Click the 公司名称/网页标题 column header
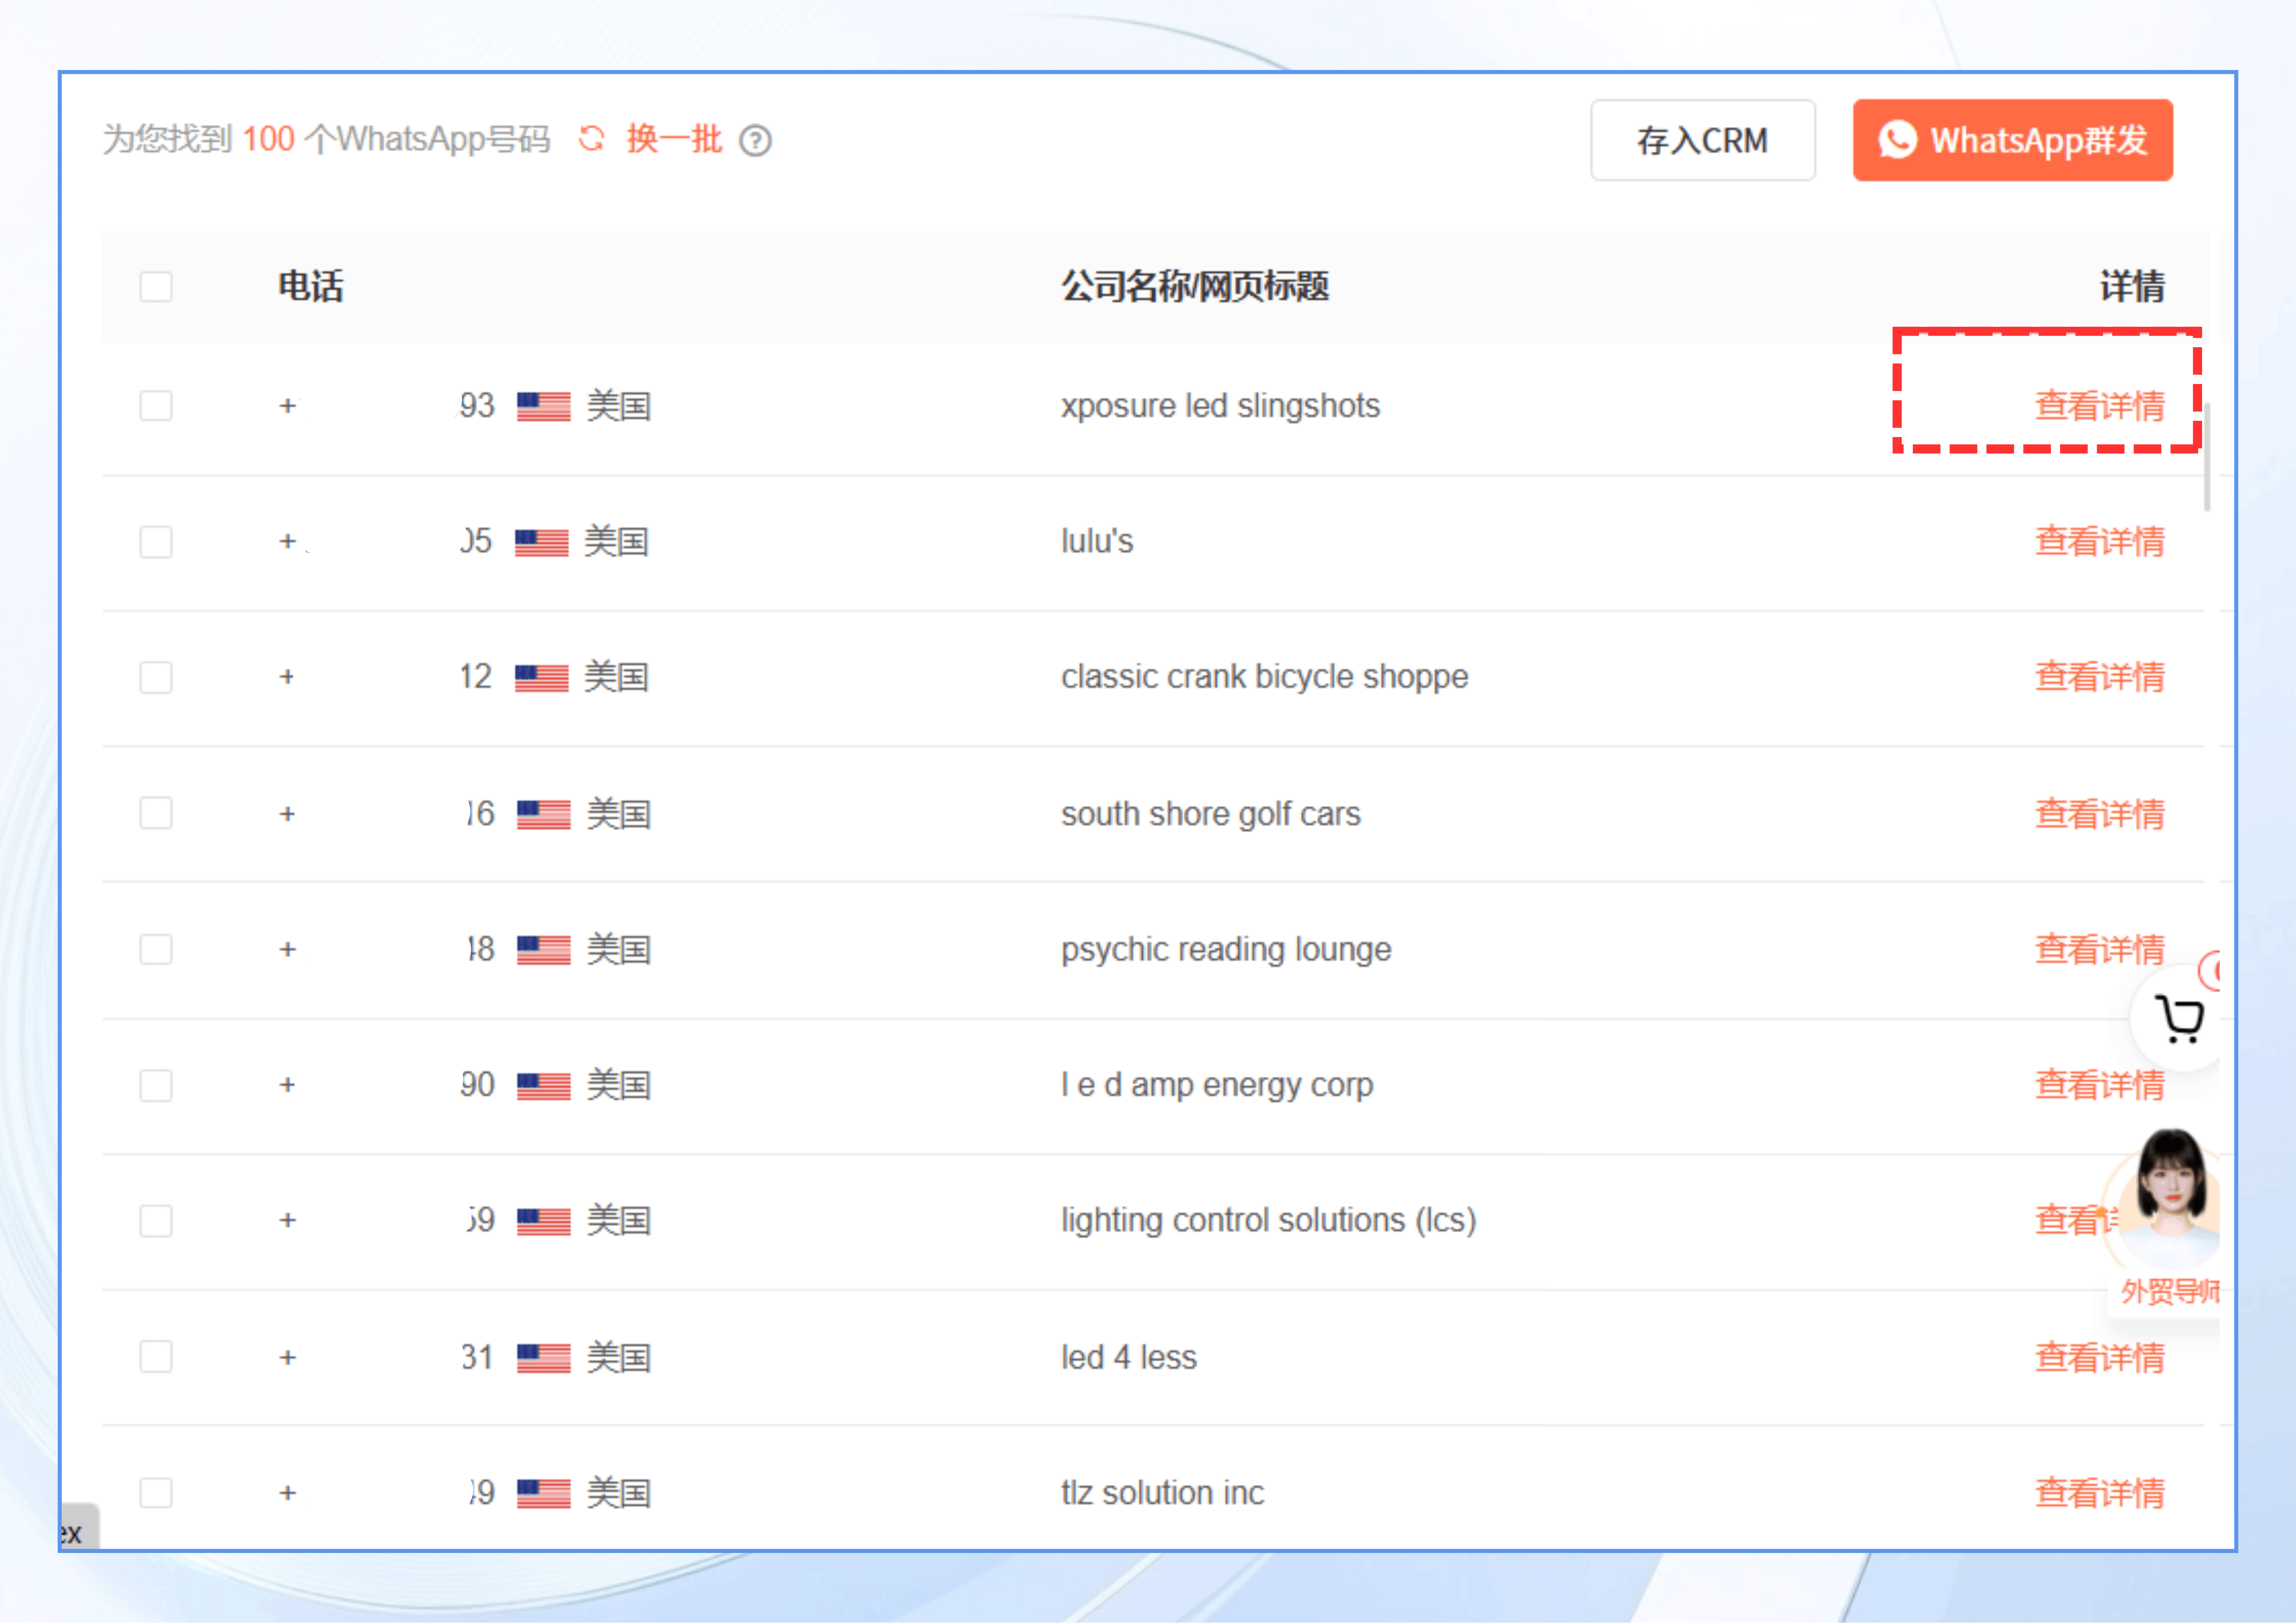The height and width of the screenshot is (1623, 2296). [1195, 287]
